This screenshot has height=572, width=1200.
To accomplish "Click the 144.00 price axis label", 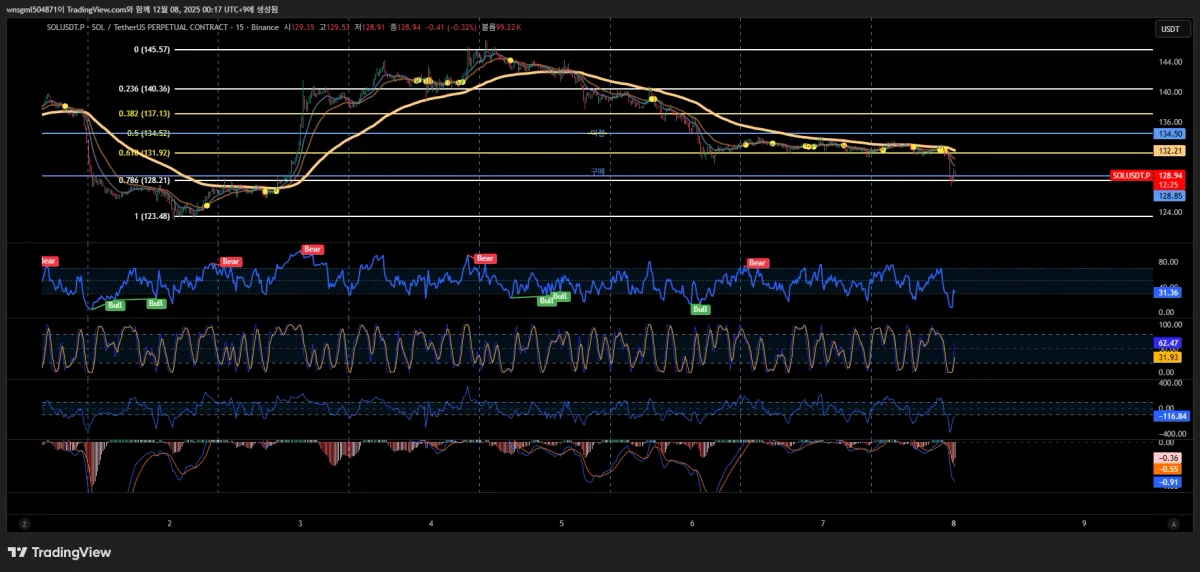I will (x=1170, y=62).
